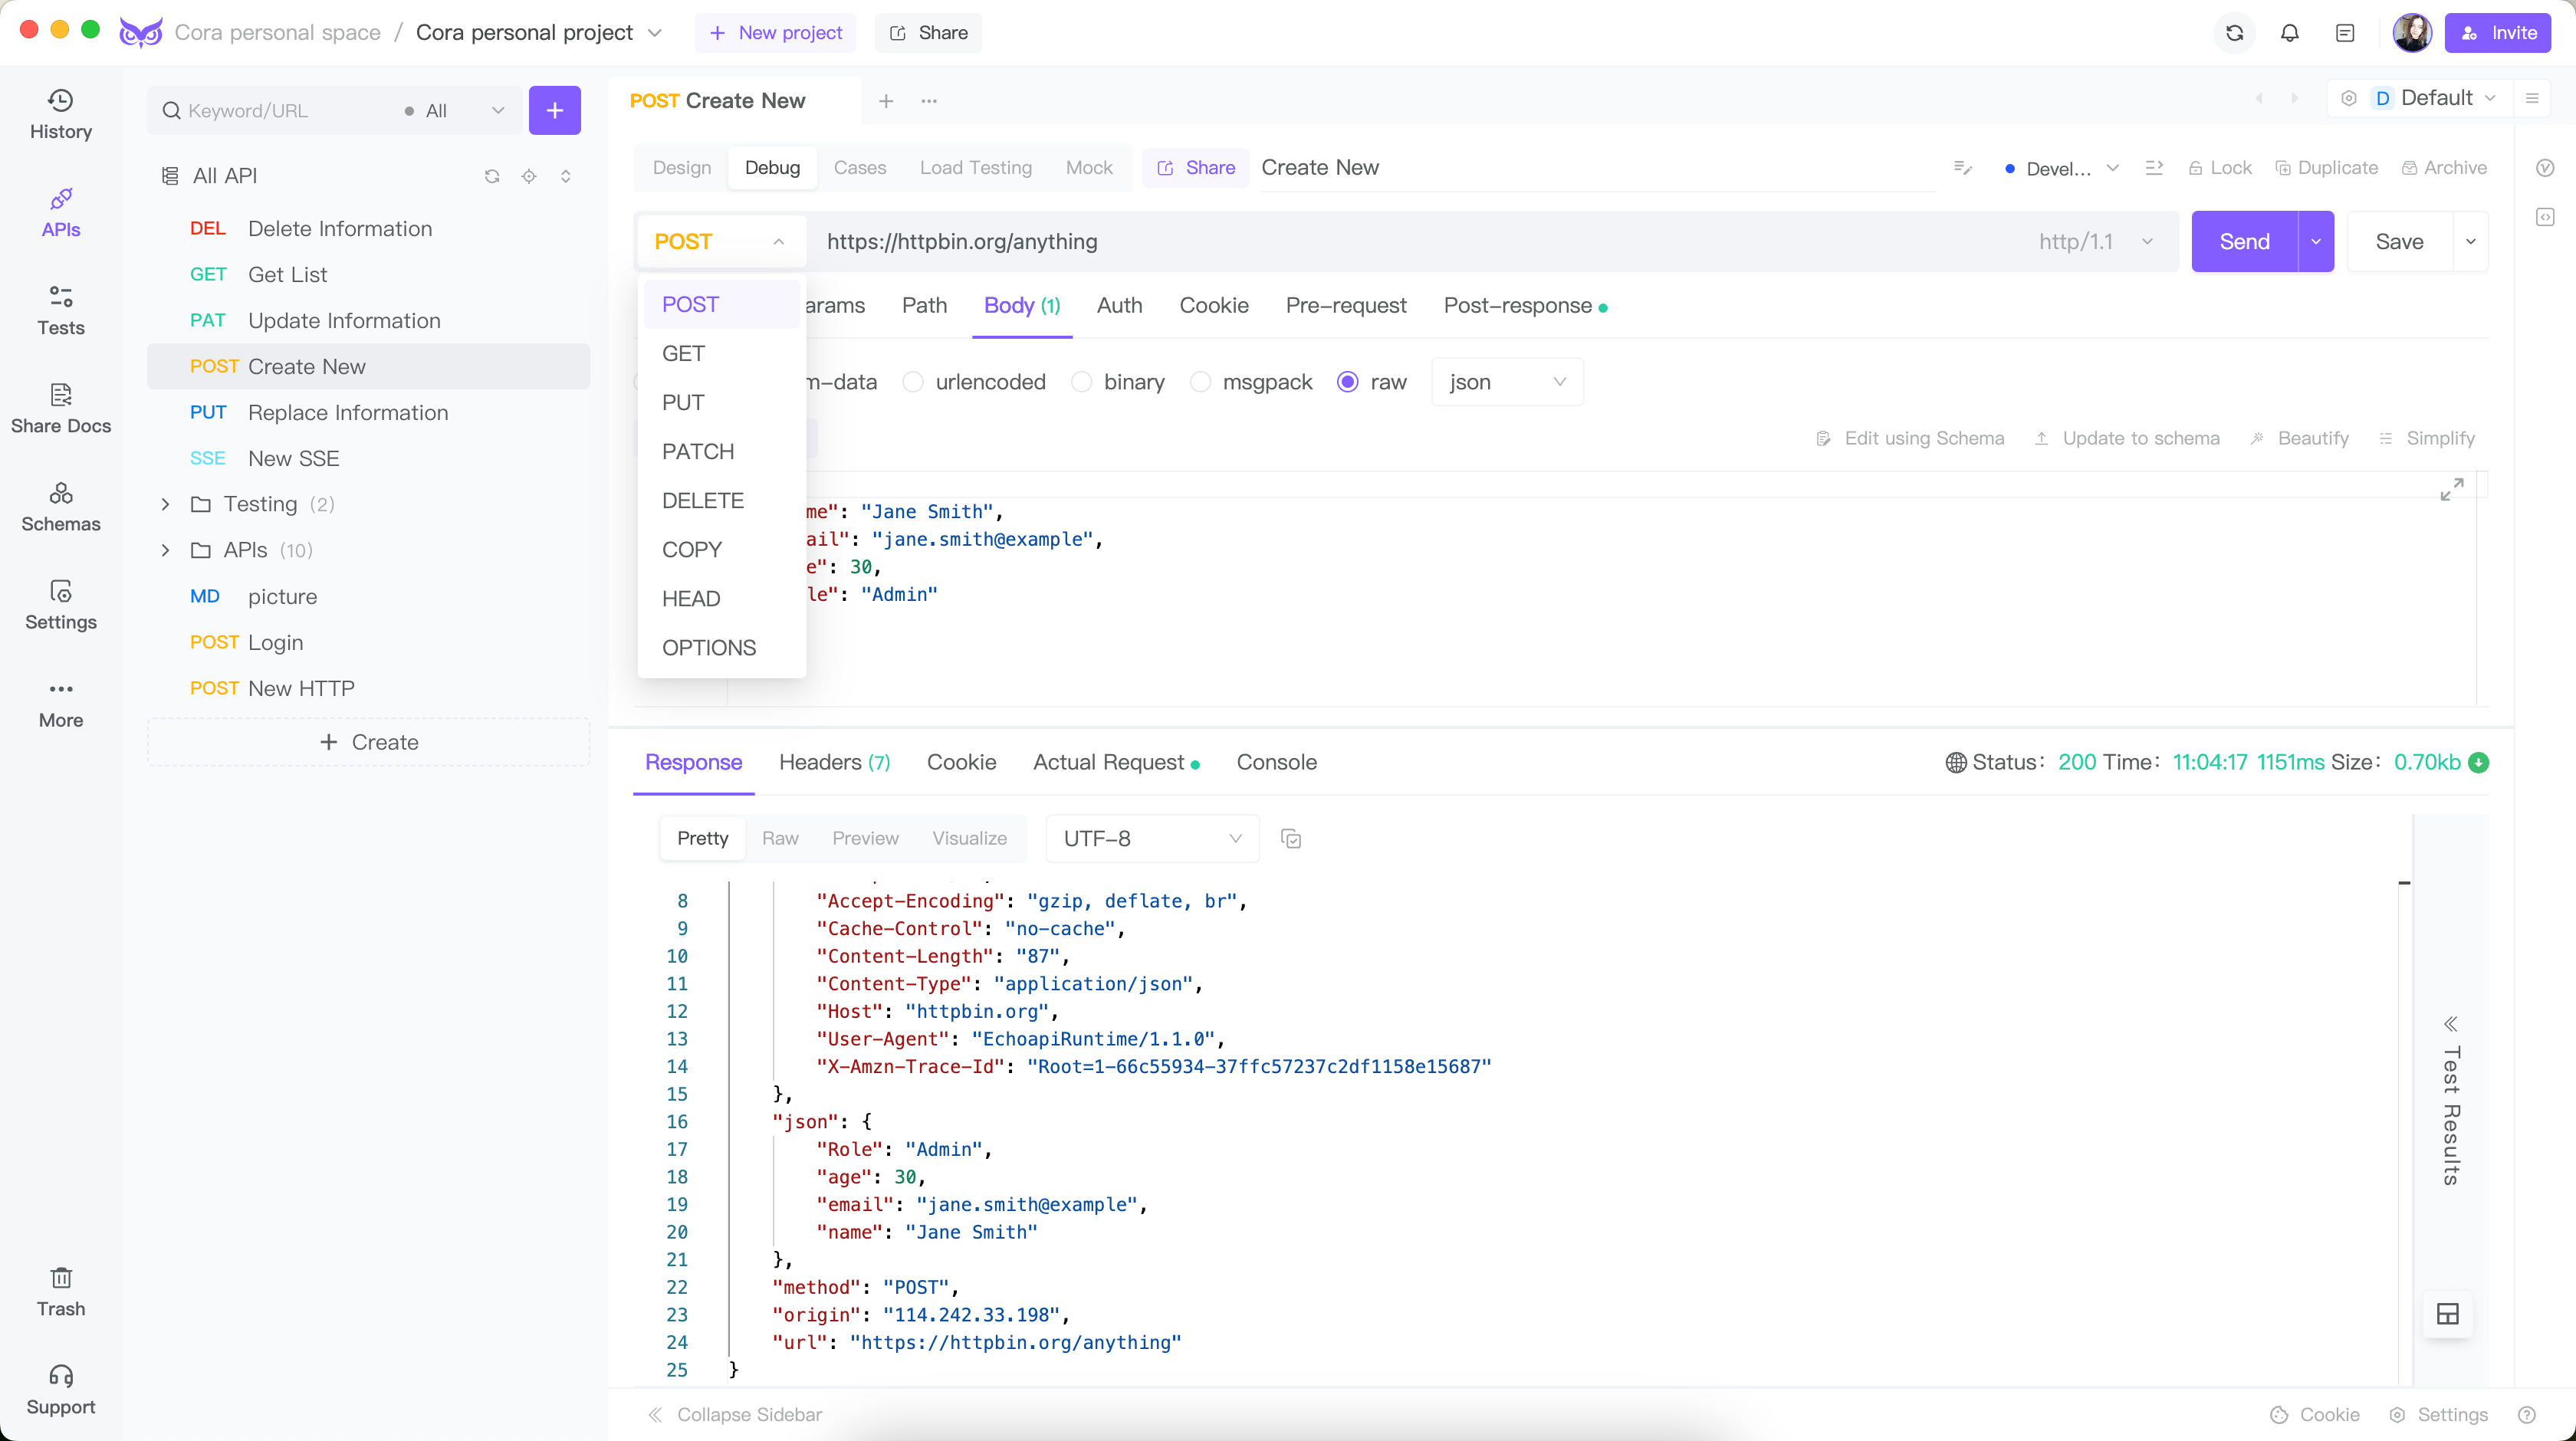This screenshot has height=1441, width=2576.
Task: Choose PATCH from the method list
Action: 721,451
